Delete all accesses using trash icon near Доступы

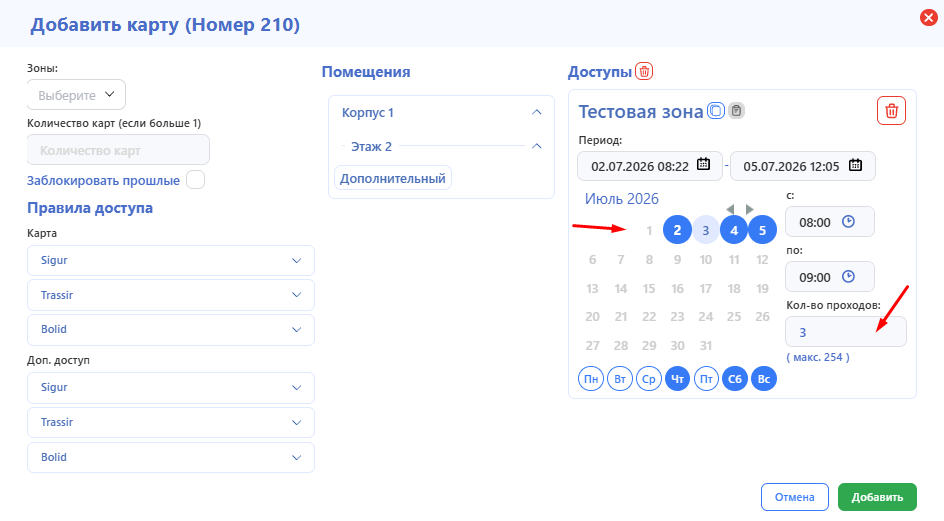(644, 71)
